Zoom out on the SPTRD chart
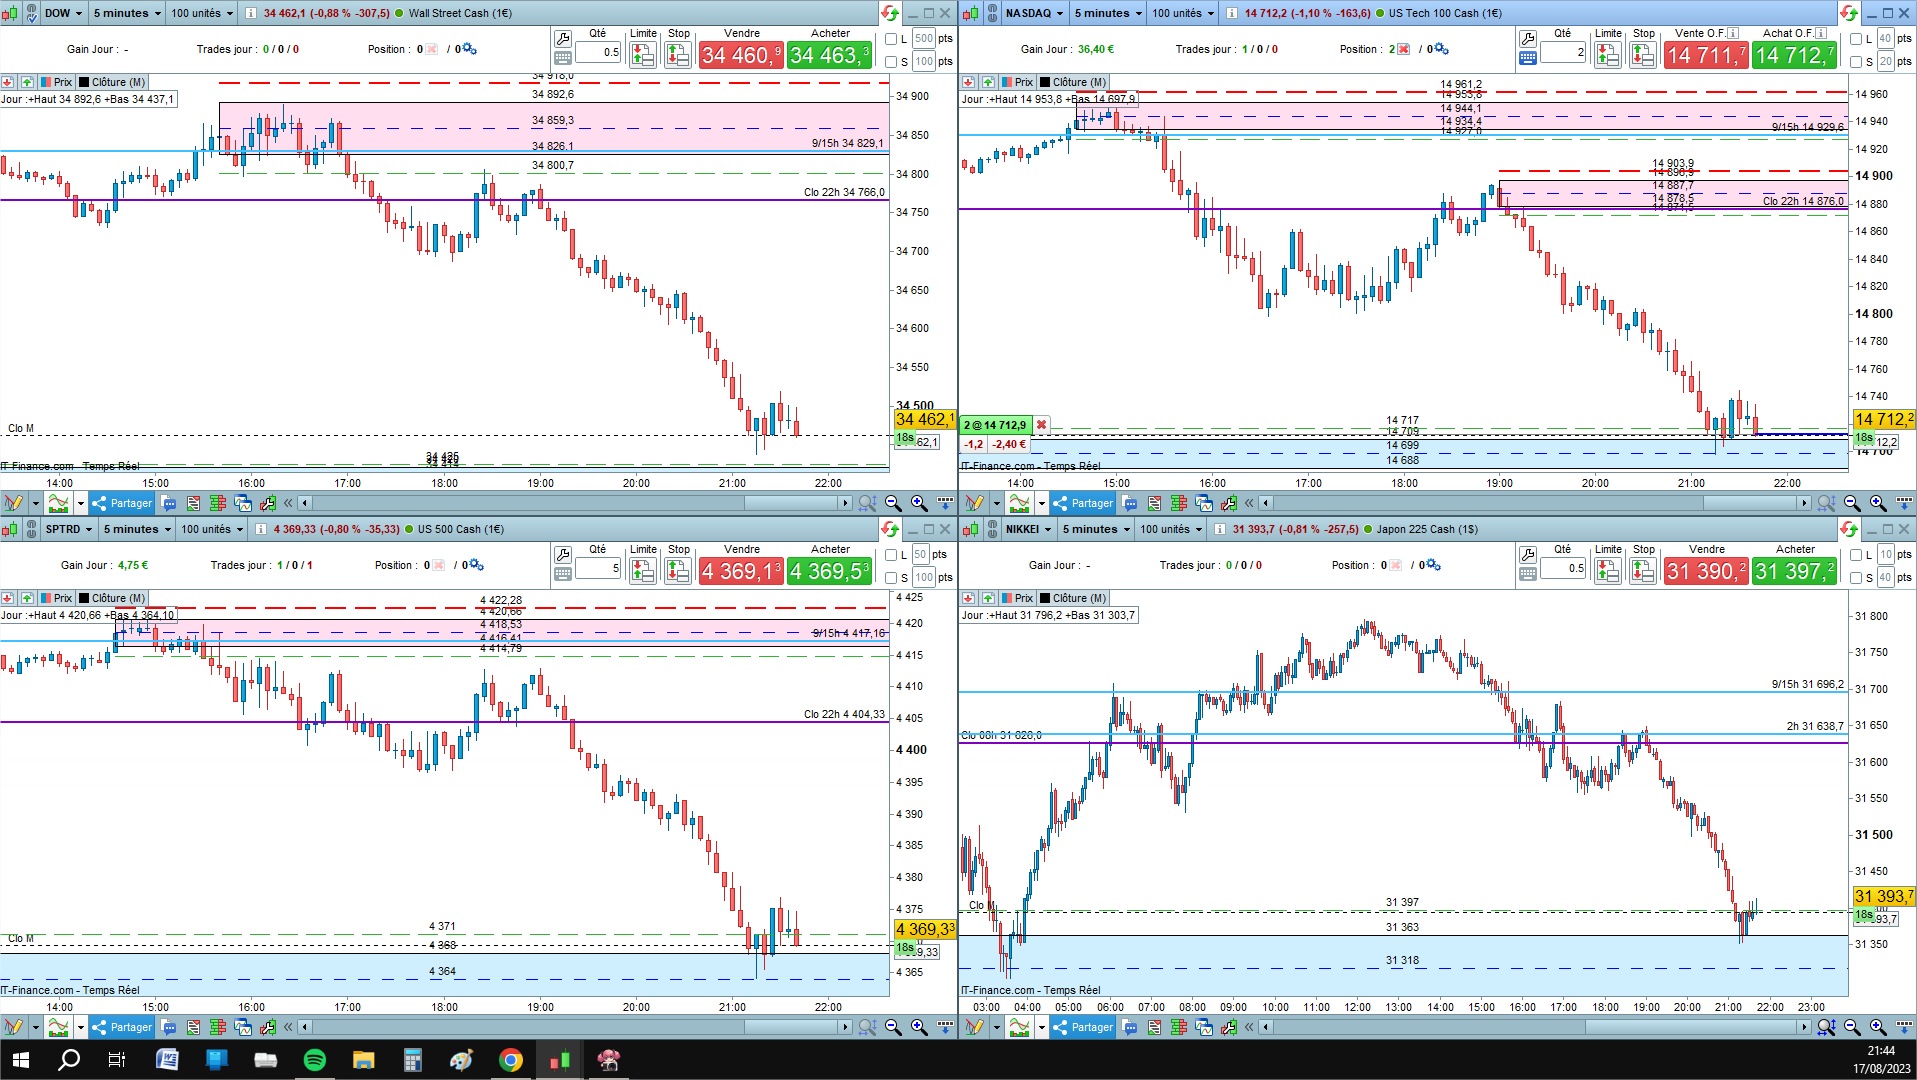This screenshot has width=1917, height=1080. 893,1027
